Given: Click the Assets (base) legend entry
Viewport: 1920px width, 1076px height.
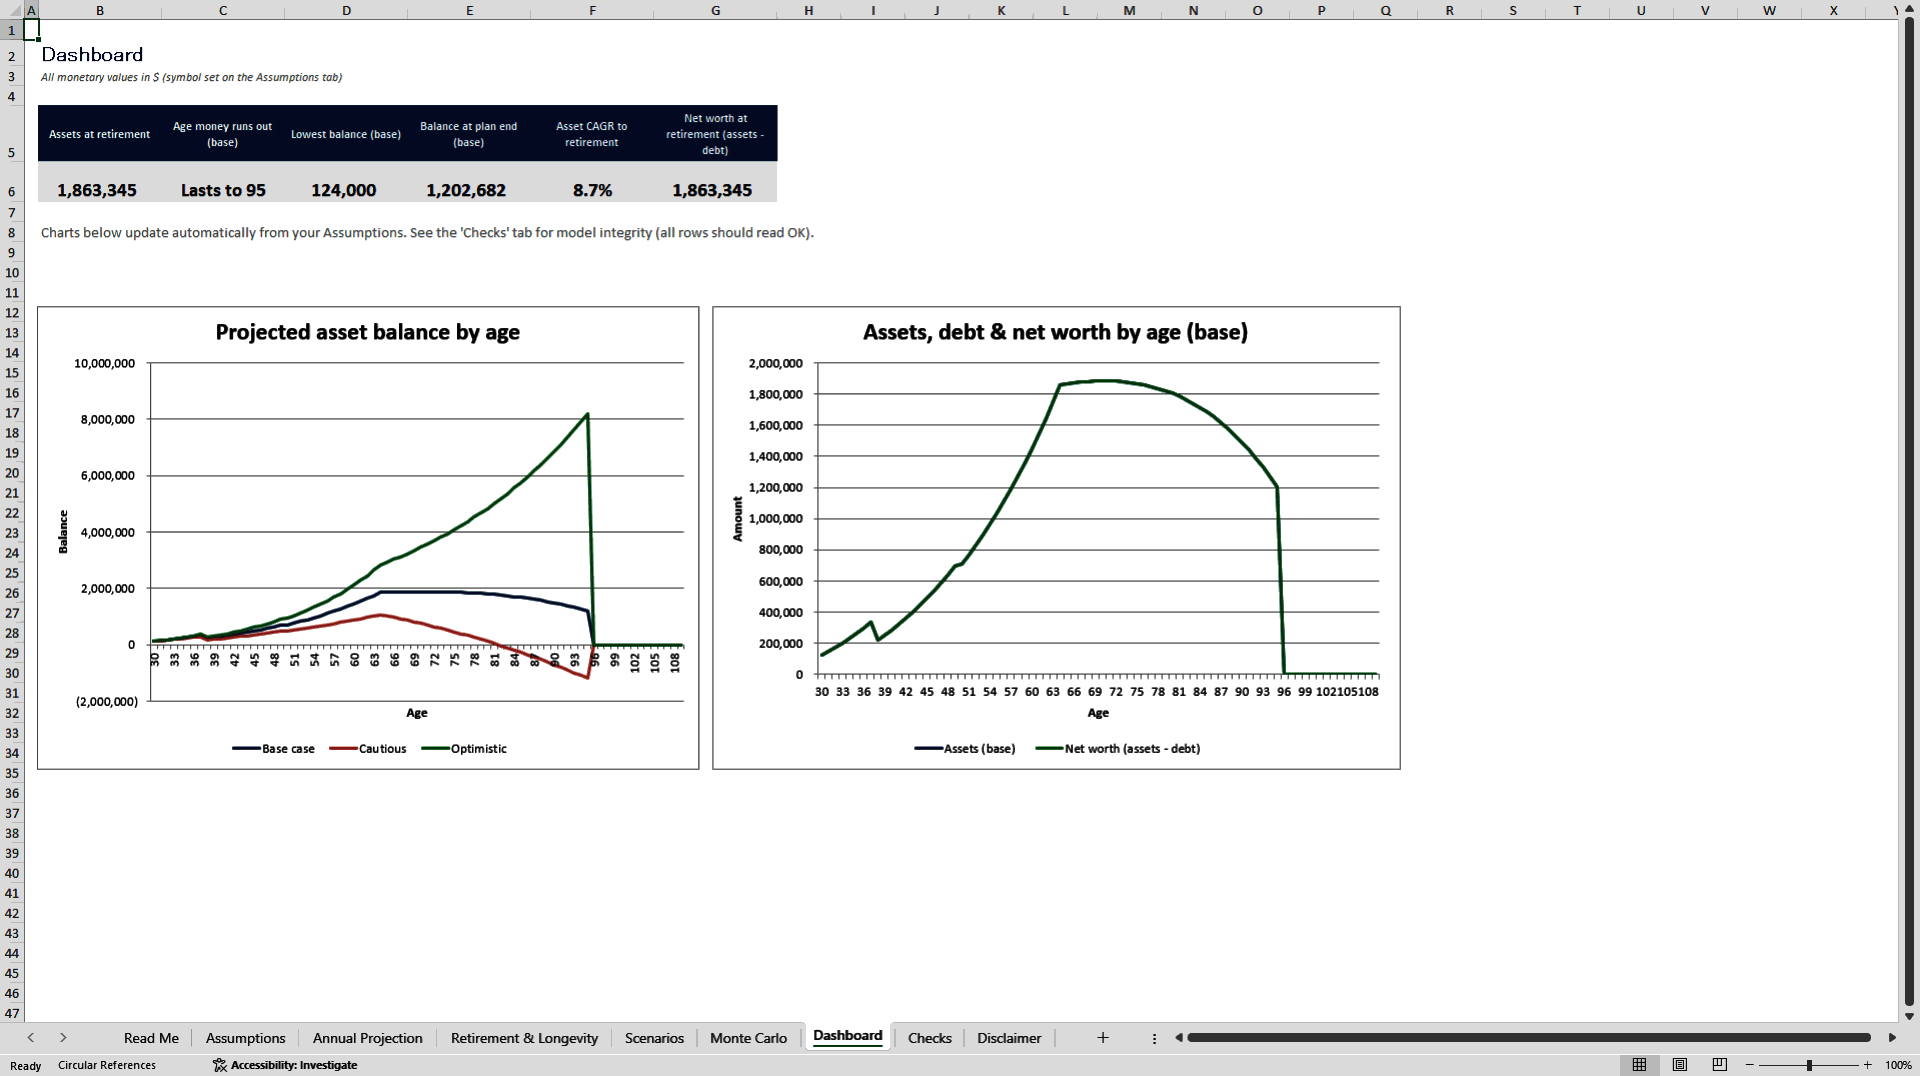Looking at the screenshot, I should 965,749.
